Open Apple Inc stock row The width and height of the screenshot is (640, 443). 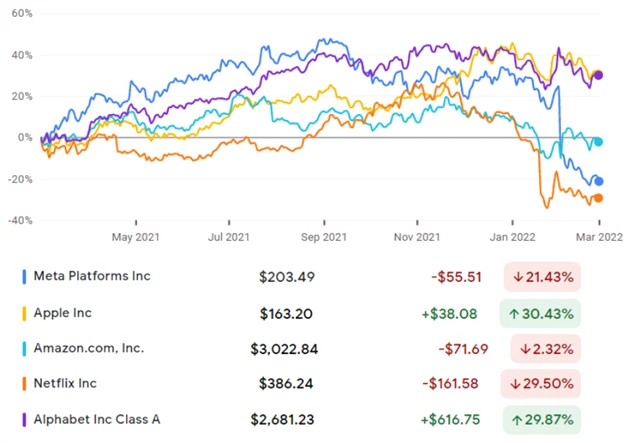coord(63,313)
